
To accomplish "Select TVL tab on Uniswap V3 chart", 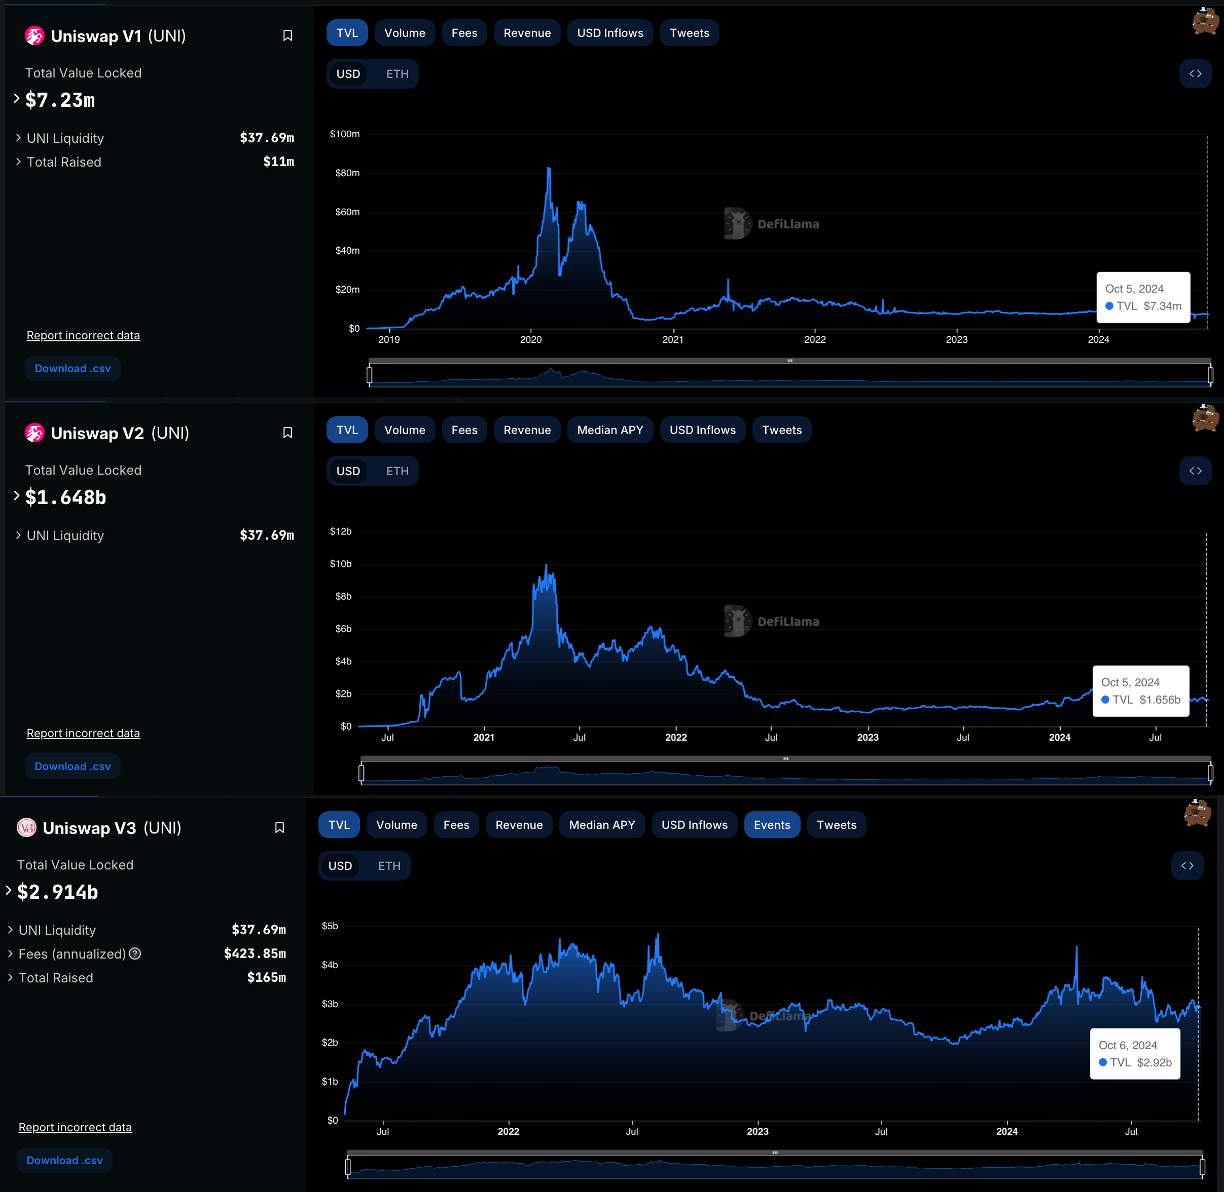I will (x=339, y=825).
